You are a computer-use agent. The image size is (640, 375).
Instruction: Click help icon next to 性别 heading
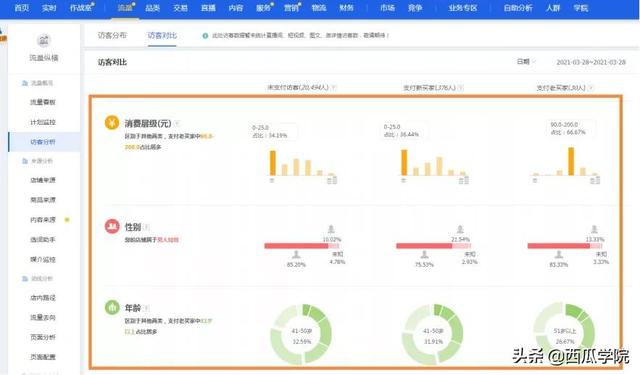tap(147, 227)
